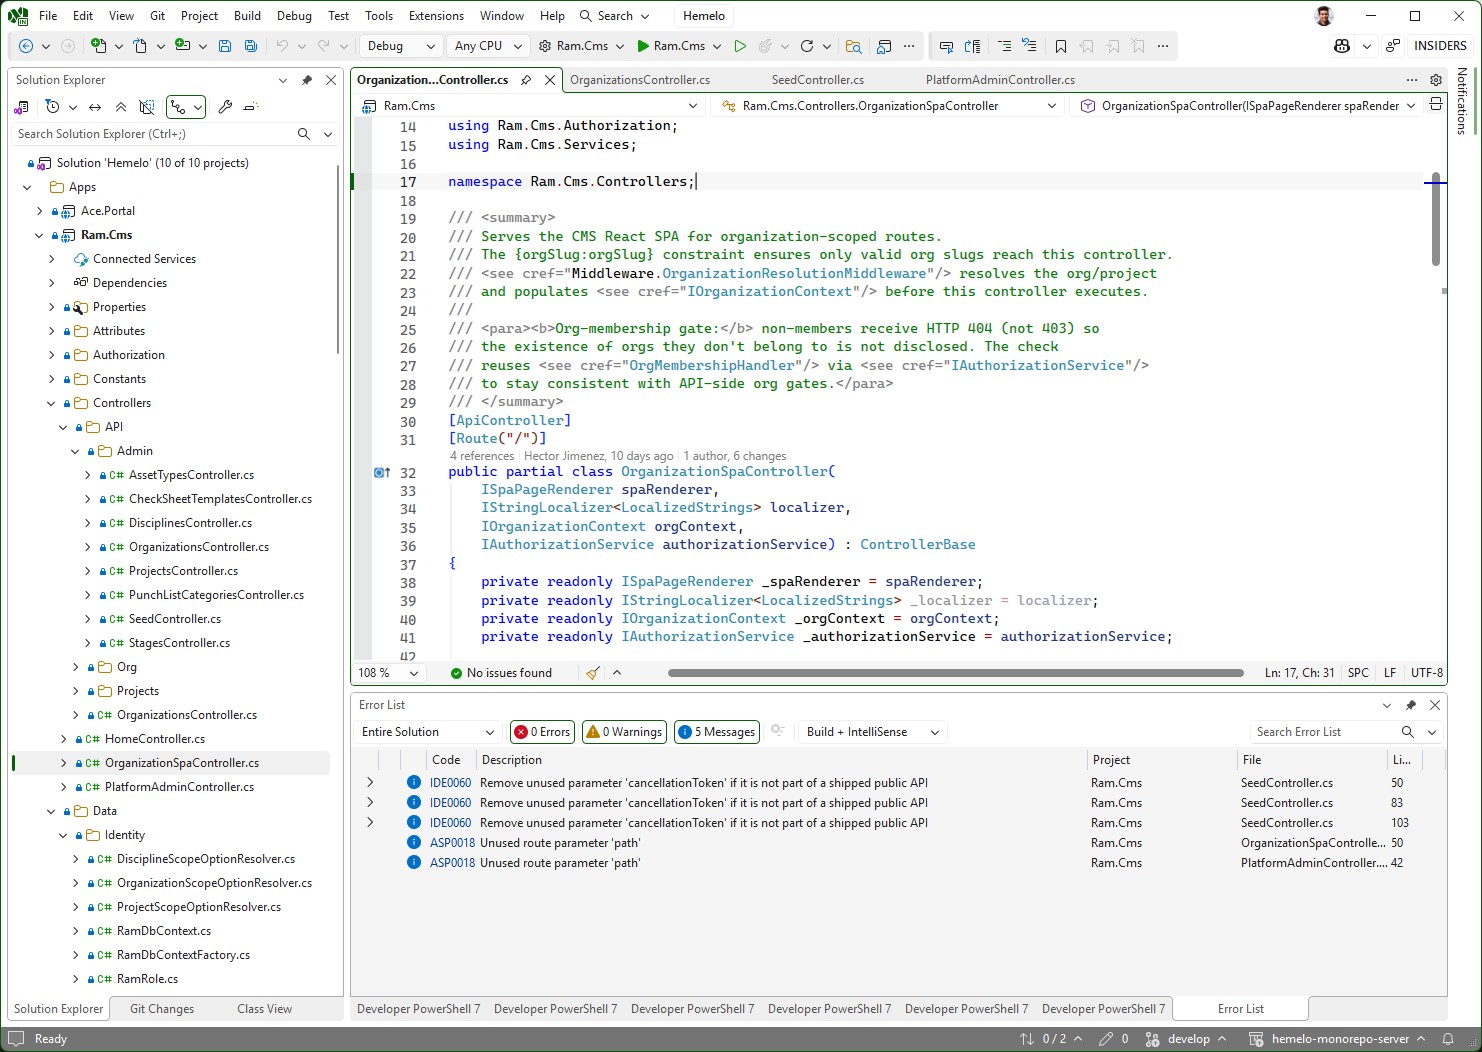The height and width of the screenshot is (1052, 1482).
Task: Click Start Without Debugging outline arrow
Action: pos(740,46)
